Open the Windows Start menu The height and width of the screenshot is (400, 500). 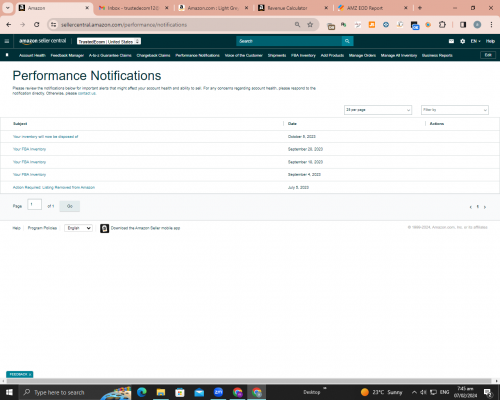pyautogui.click(x=9, y=392)
